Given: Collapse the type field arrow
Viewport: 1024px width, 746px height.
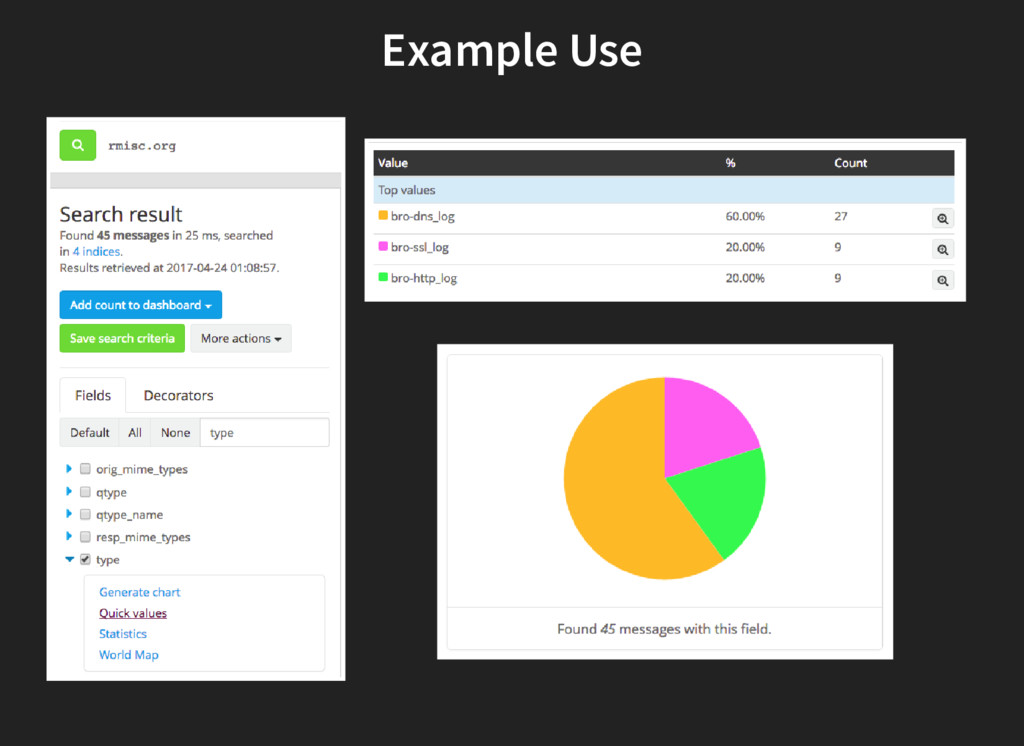Looking at the screenshot, I should [x=69, y=559].
